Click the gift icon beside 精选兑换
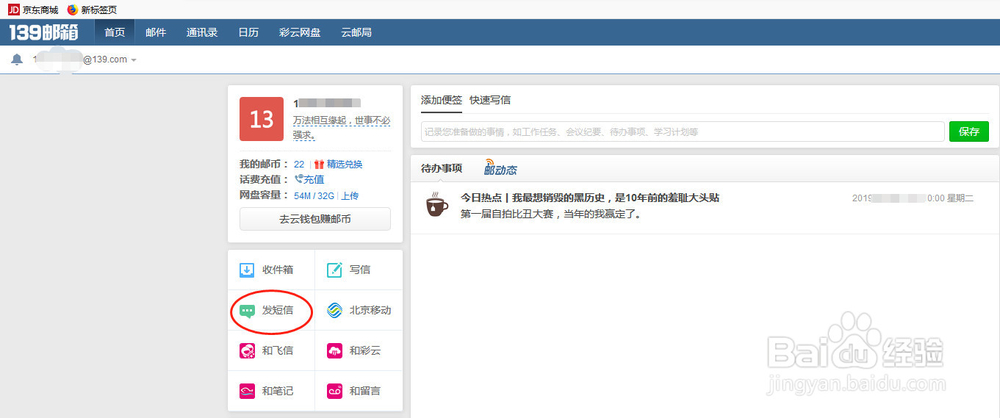 320,164
